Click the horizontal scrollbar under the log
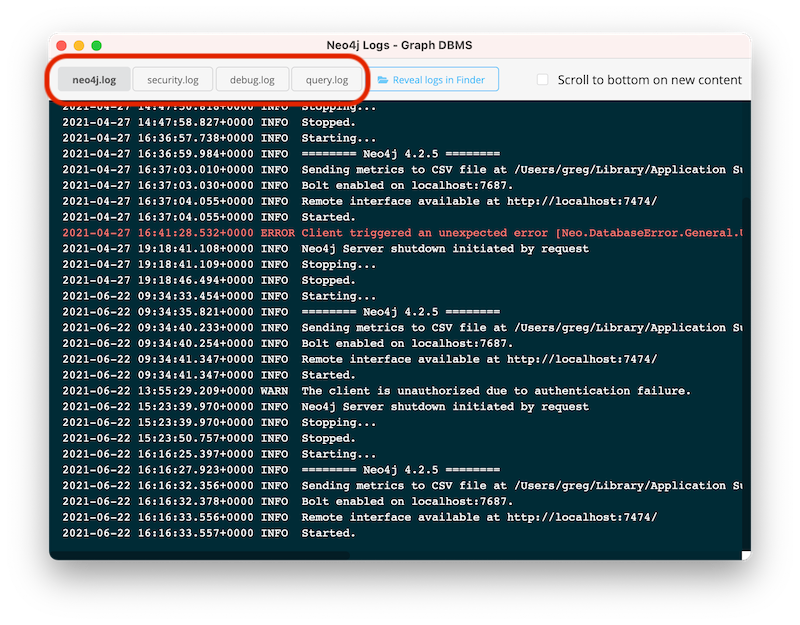Image resolution: width=800 pixels, height=625 pixels. coord(200,555)
